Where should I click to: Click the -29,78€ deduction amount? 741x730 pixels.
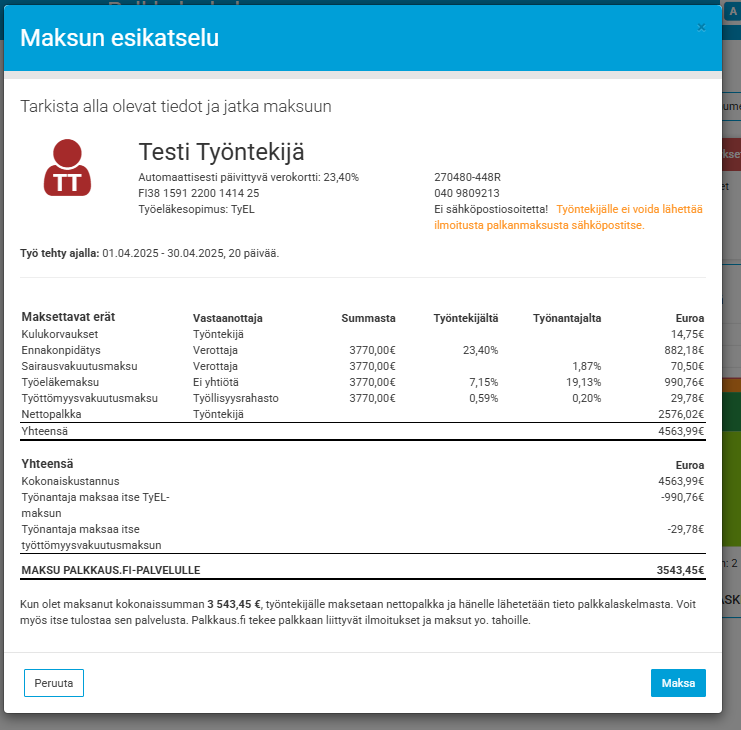[x=686, y=529]
